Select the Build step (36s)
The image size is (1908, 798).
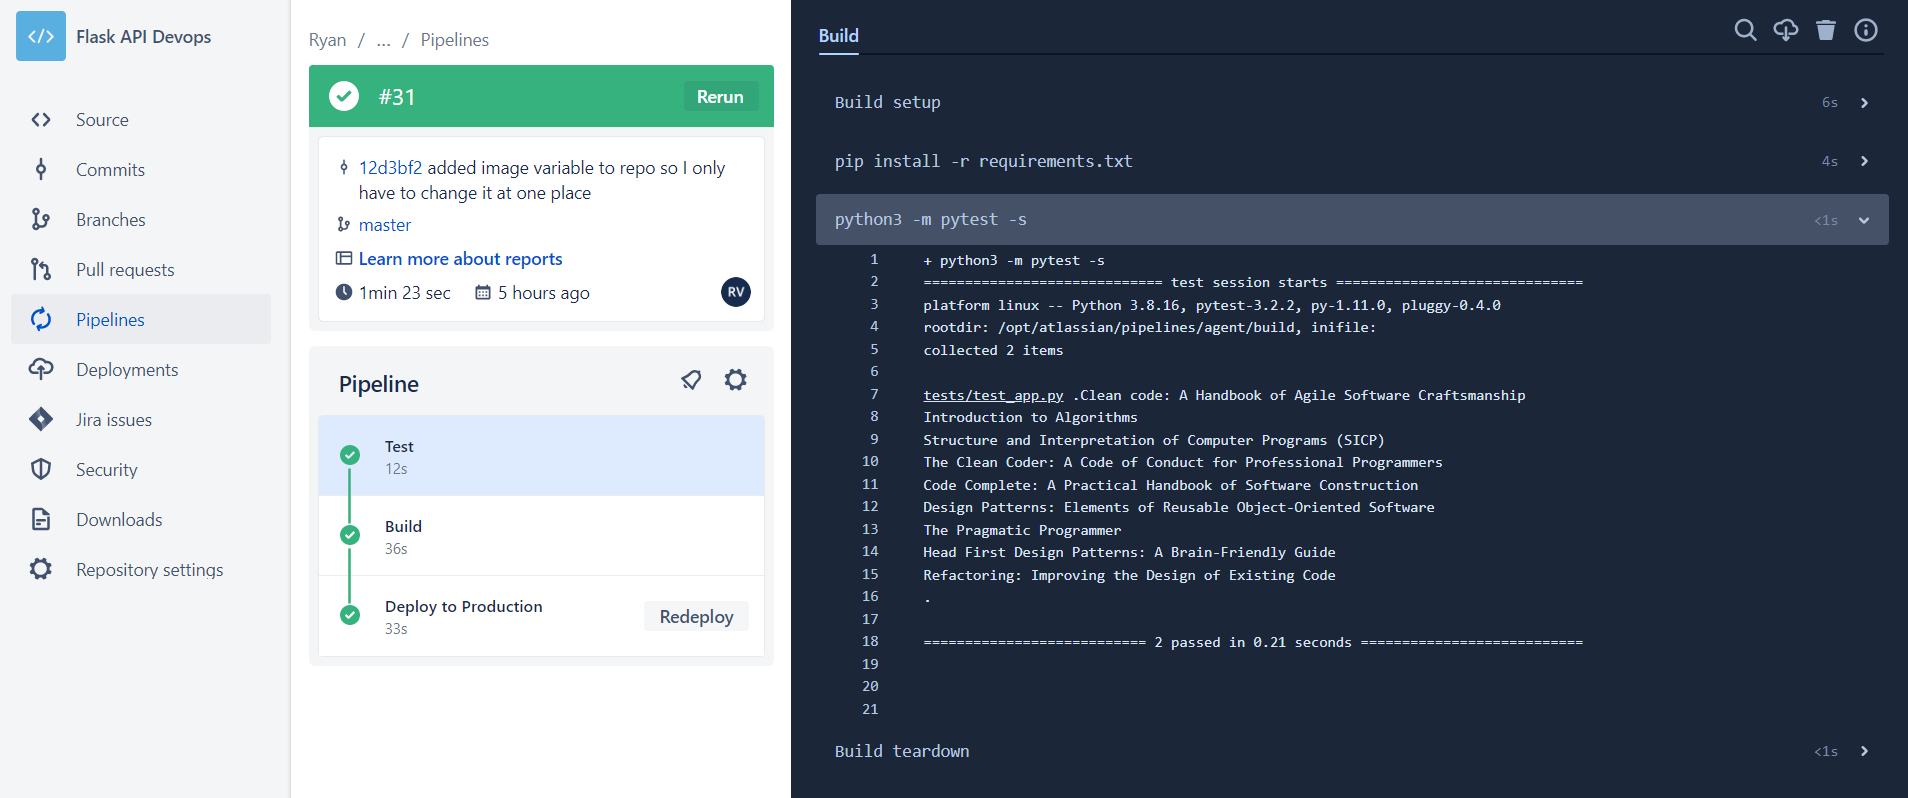541,536
